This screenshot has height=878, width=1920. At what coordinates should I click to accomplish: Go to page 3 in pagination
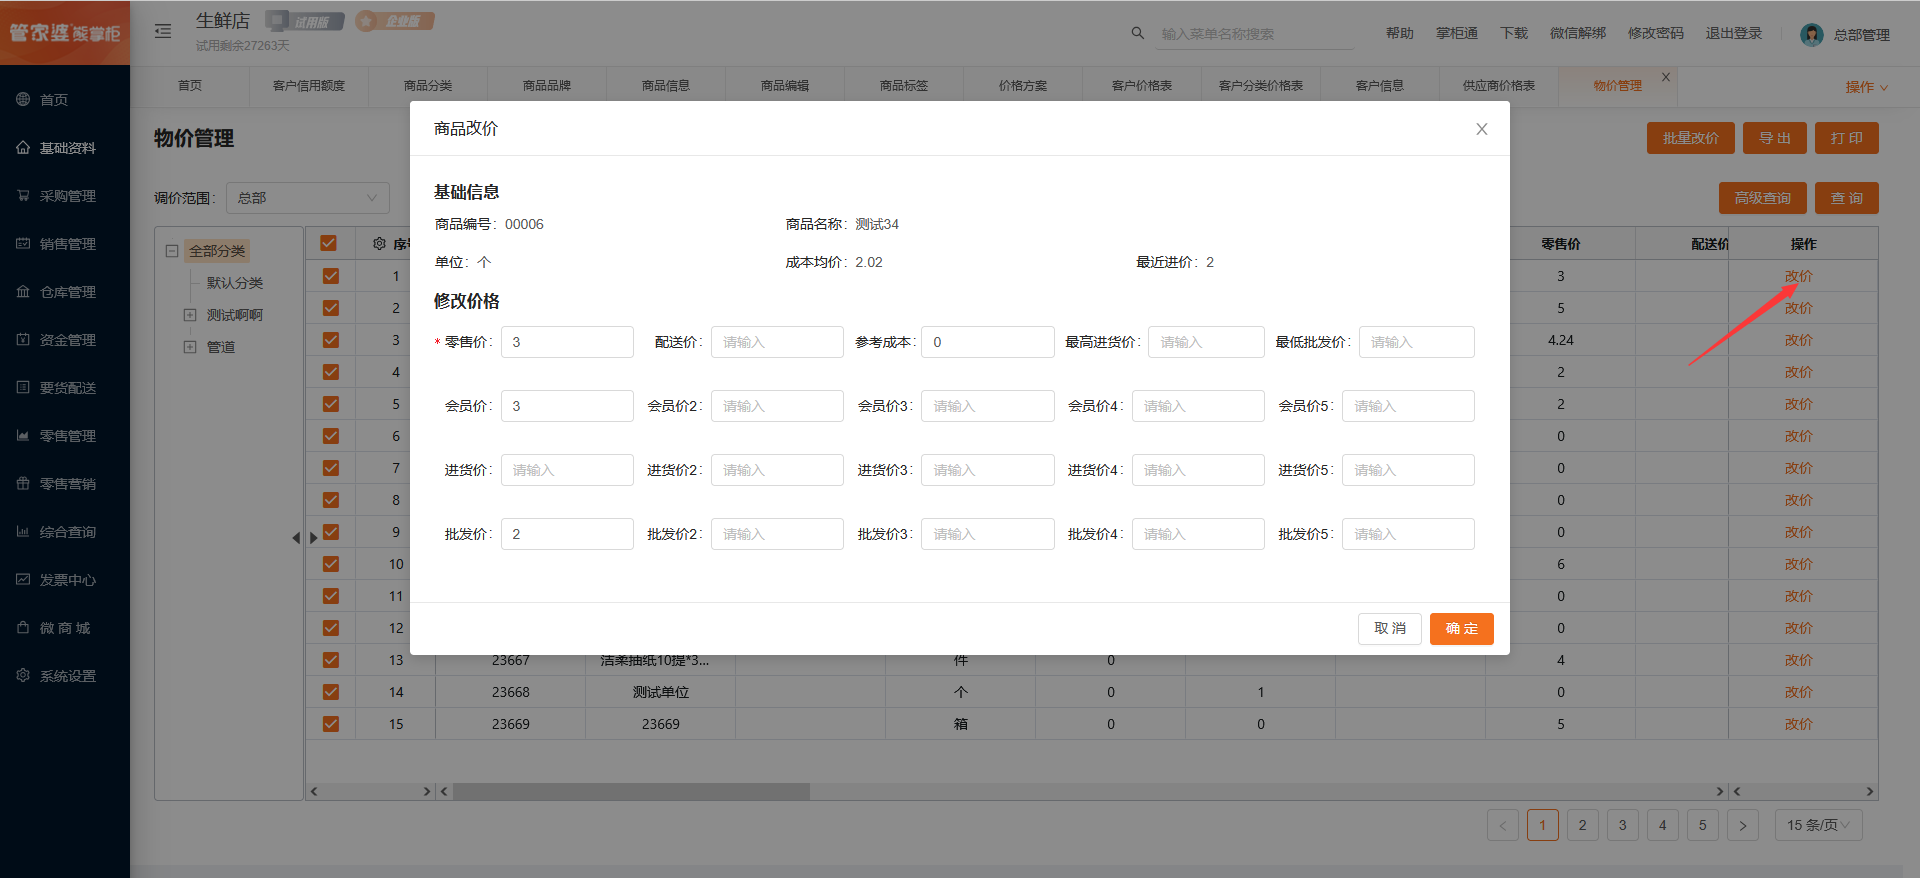tap(1622, 825)
